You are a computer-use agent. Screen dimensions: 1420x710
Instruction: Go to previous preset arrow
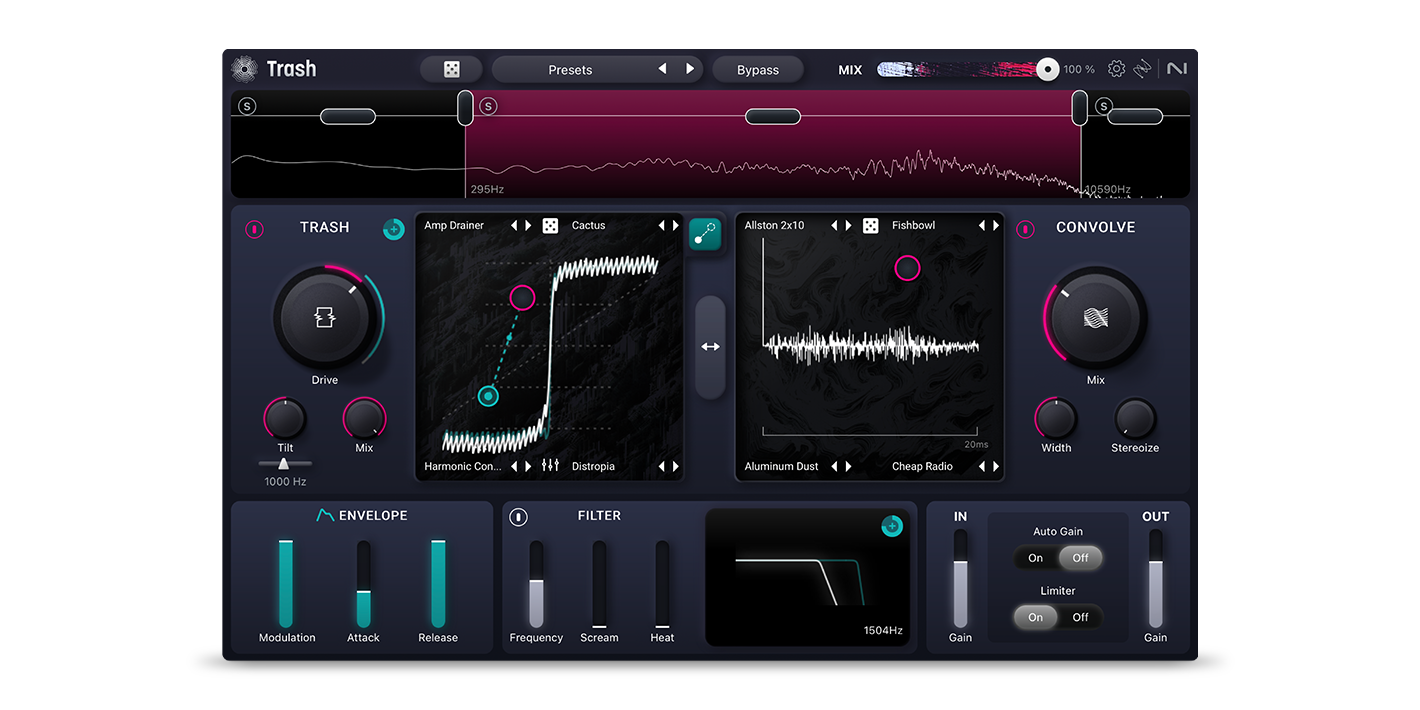pos(662,69)
